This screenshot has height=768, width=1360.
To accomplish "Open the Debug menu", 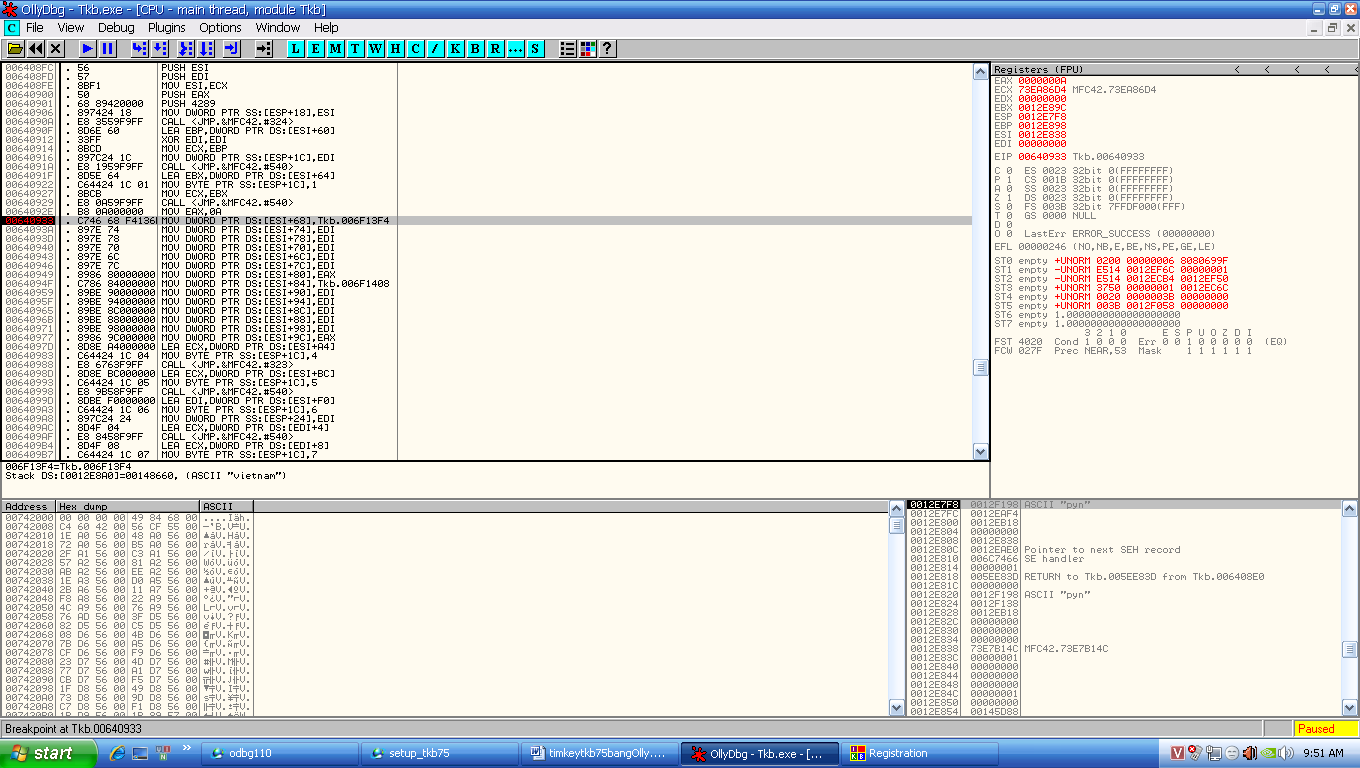I will [116, 27].
